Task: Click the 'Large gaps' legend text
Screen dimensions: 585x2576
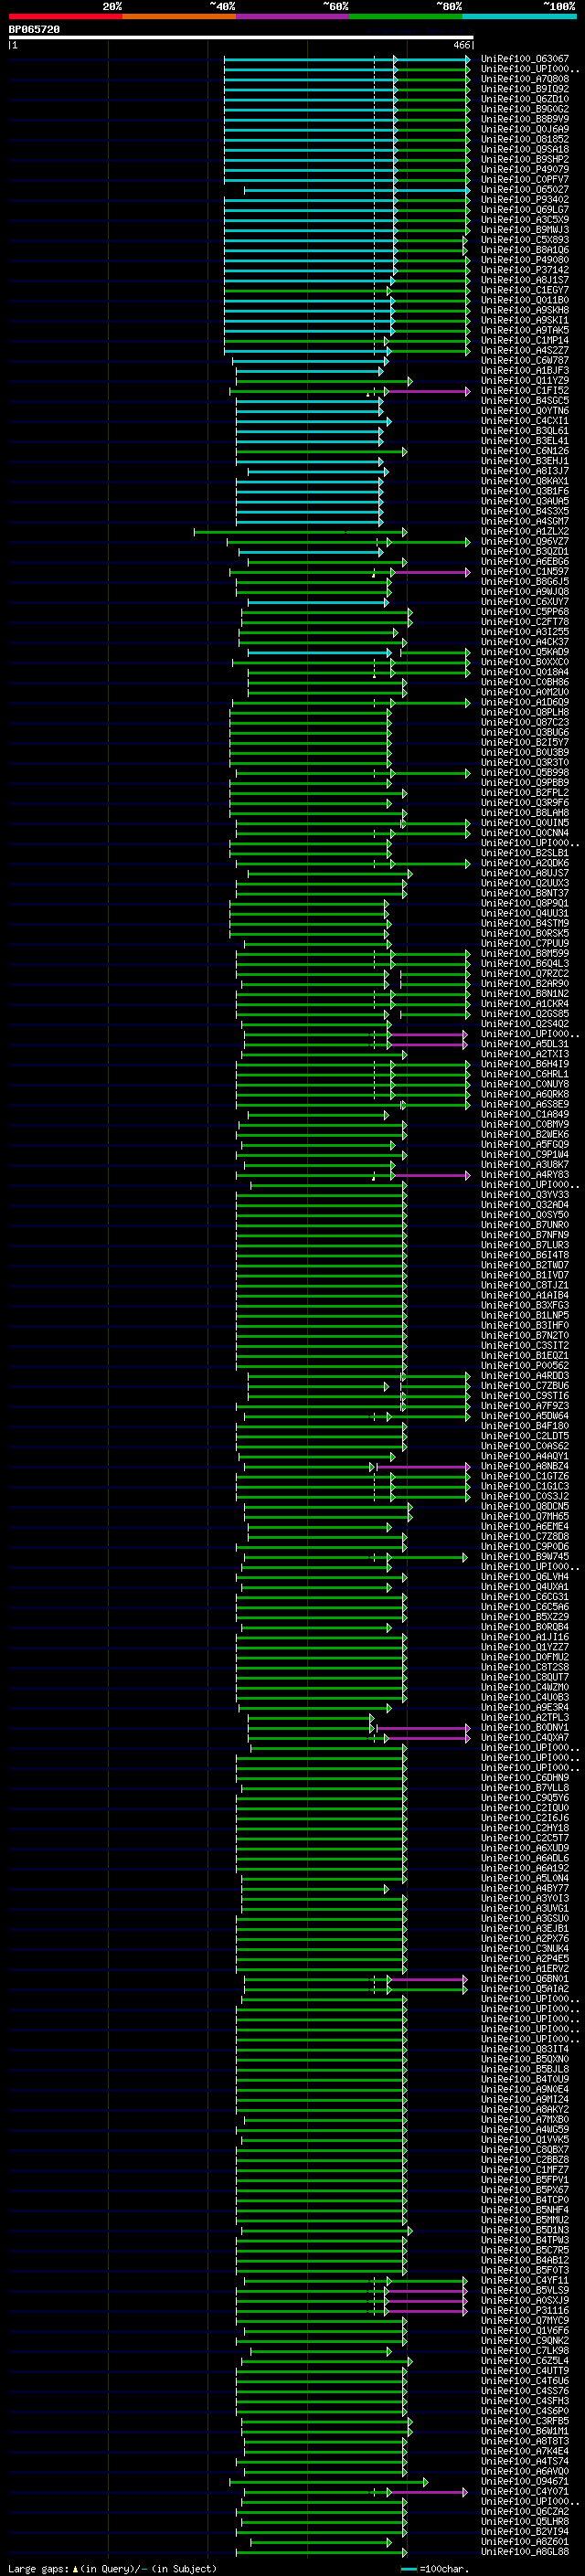Action: click(x=38, y=2569)
